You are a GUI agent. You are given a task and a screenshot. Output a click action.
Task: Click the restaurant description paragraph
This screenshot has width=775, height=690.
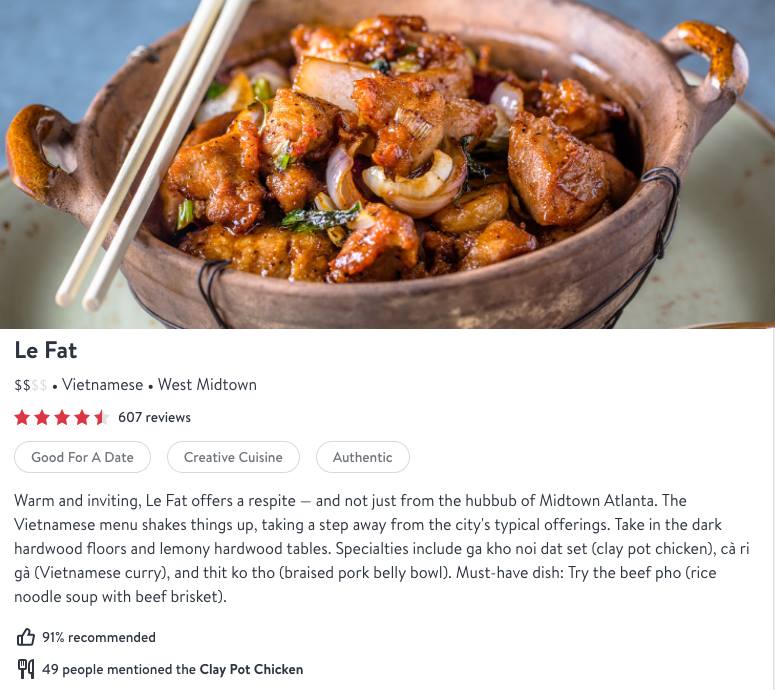click(x=382, y=549)
